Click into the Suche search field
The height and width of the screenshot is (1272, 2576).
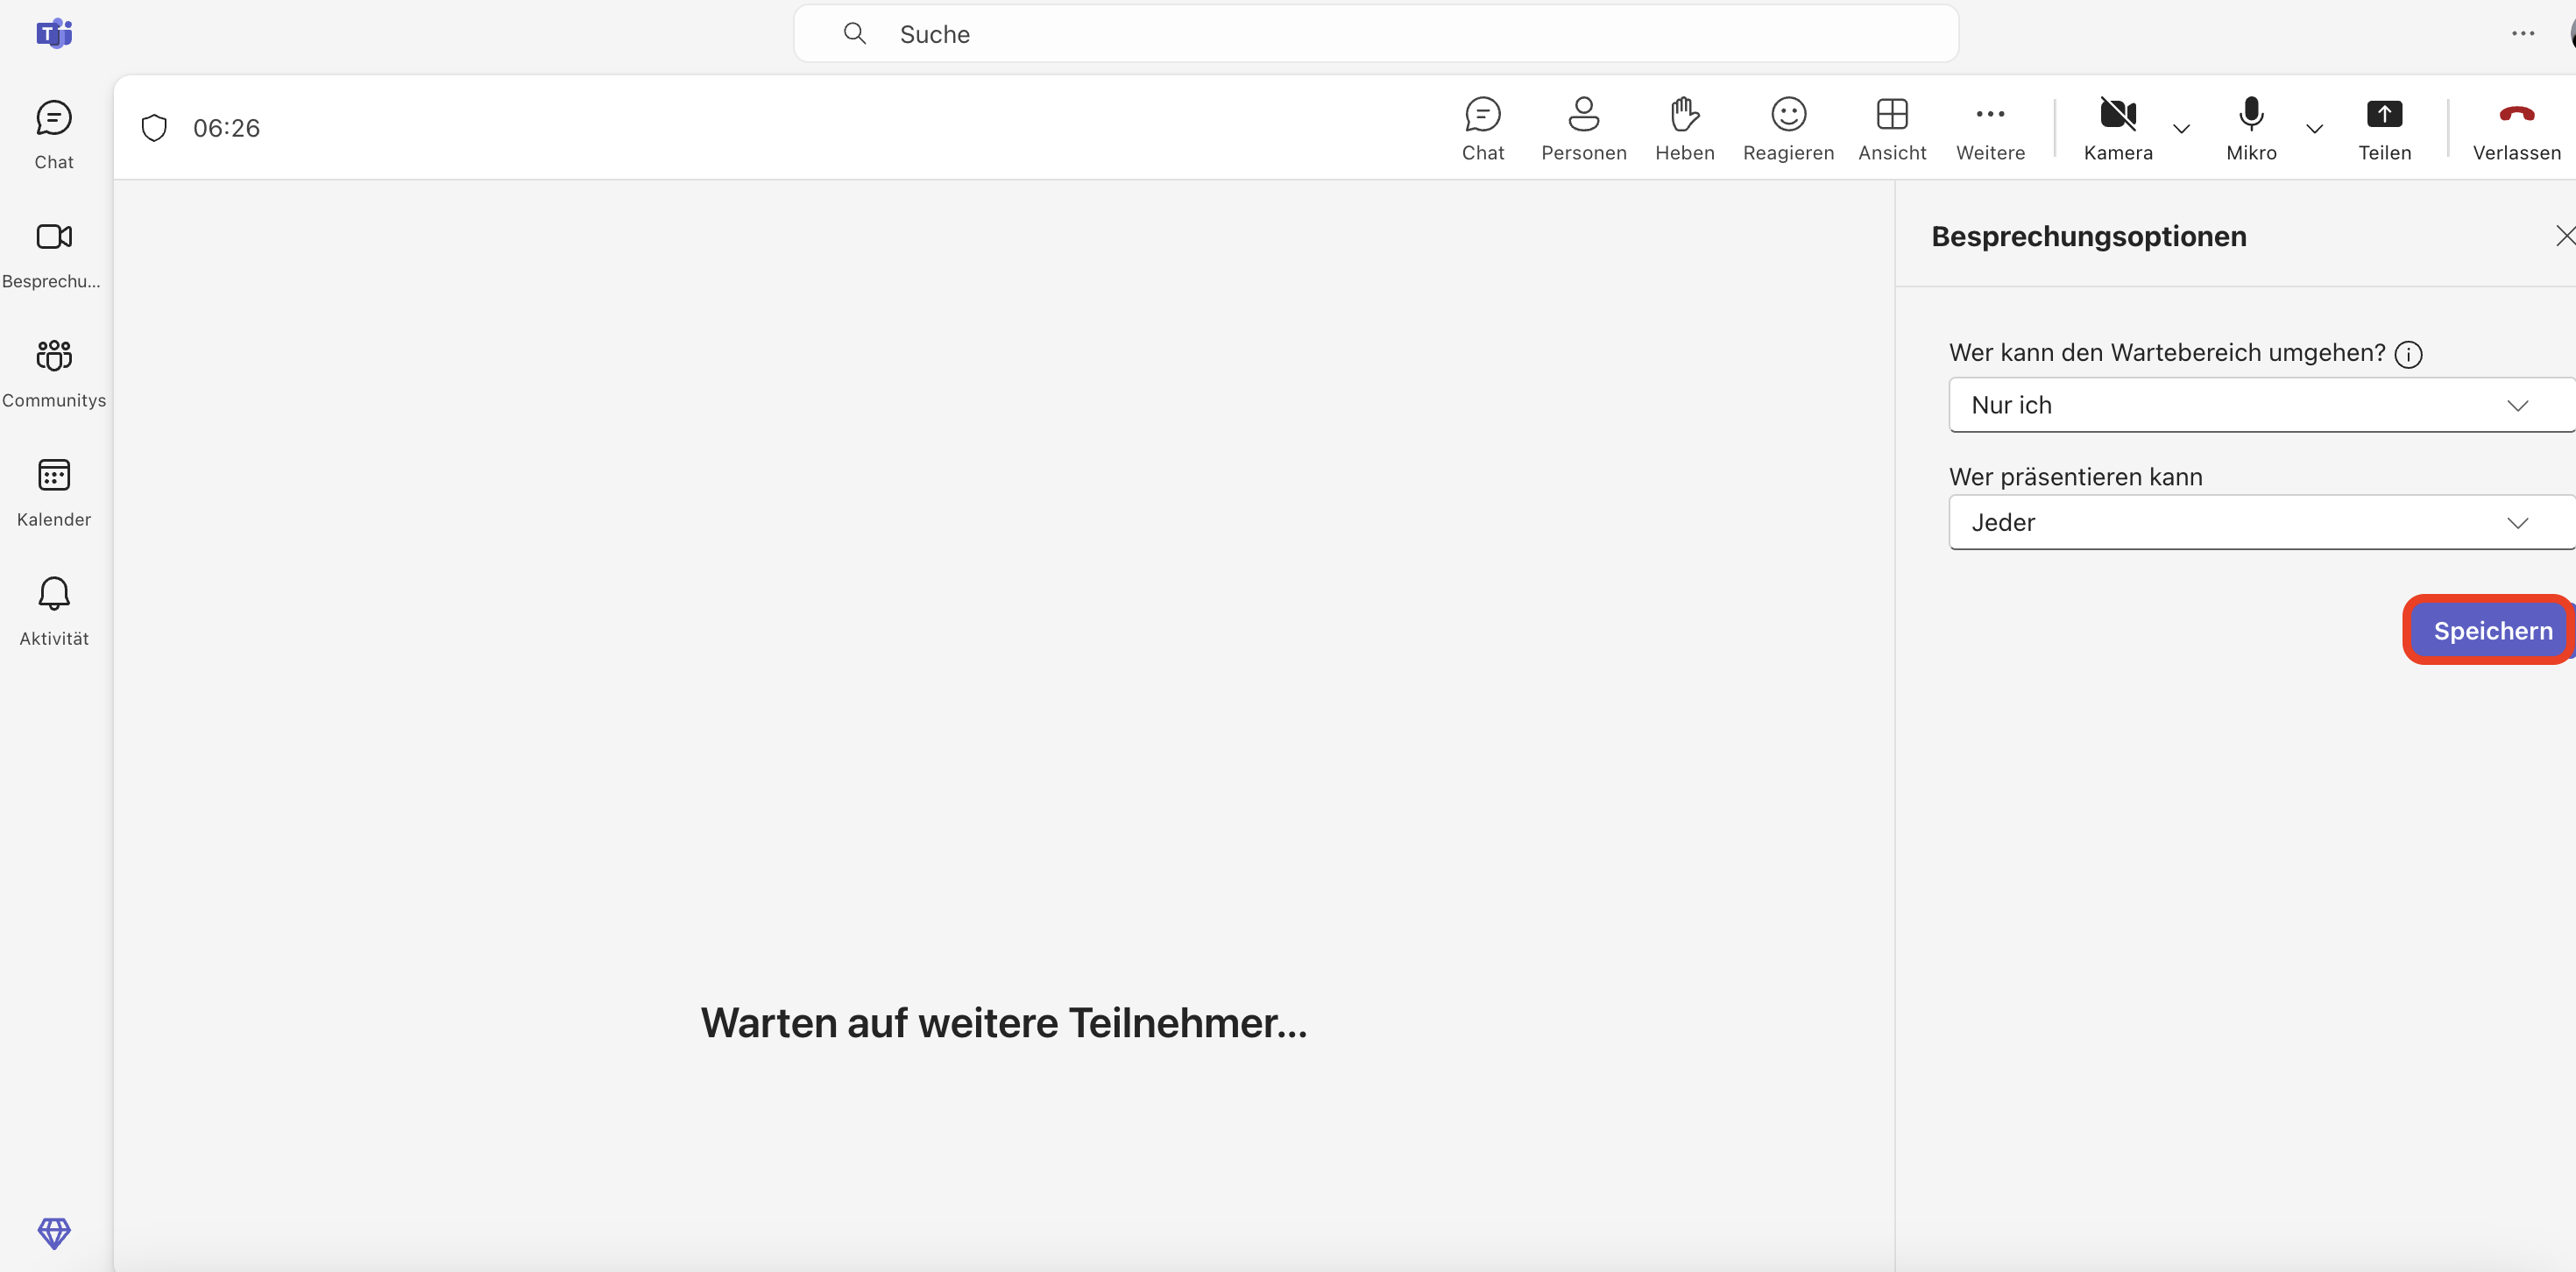tap(1375, 34)
